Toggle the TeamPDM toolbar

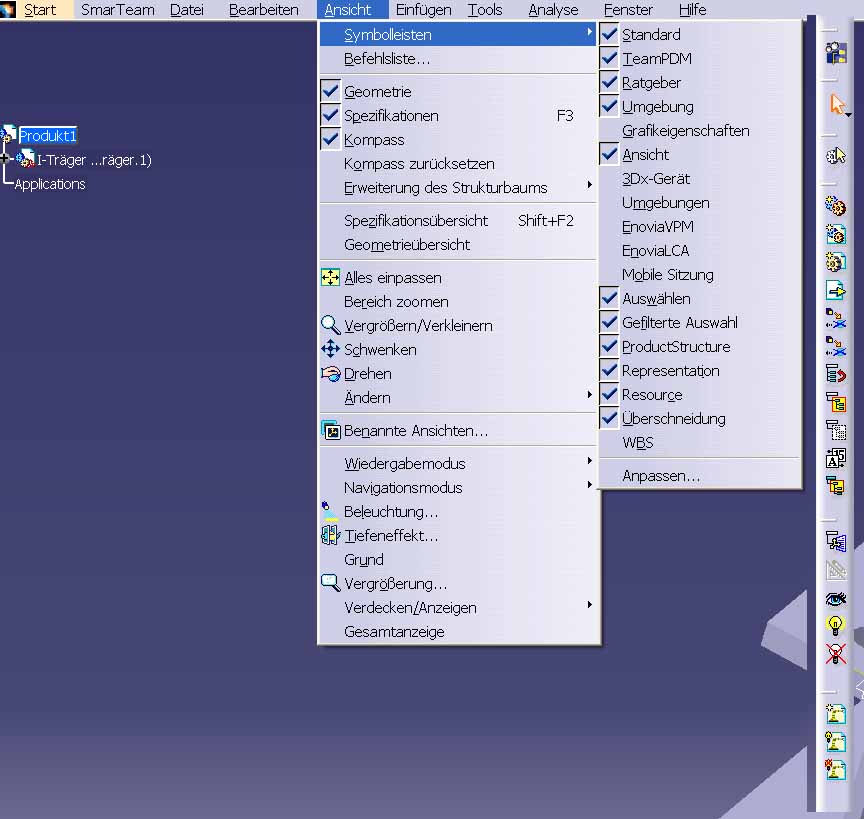coord(700,58)
